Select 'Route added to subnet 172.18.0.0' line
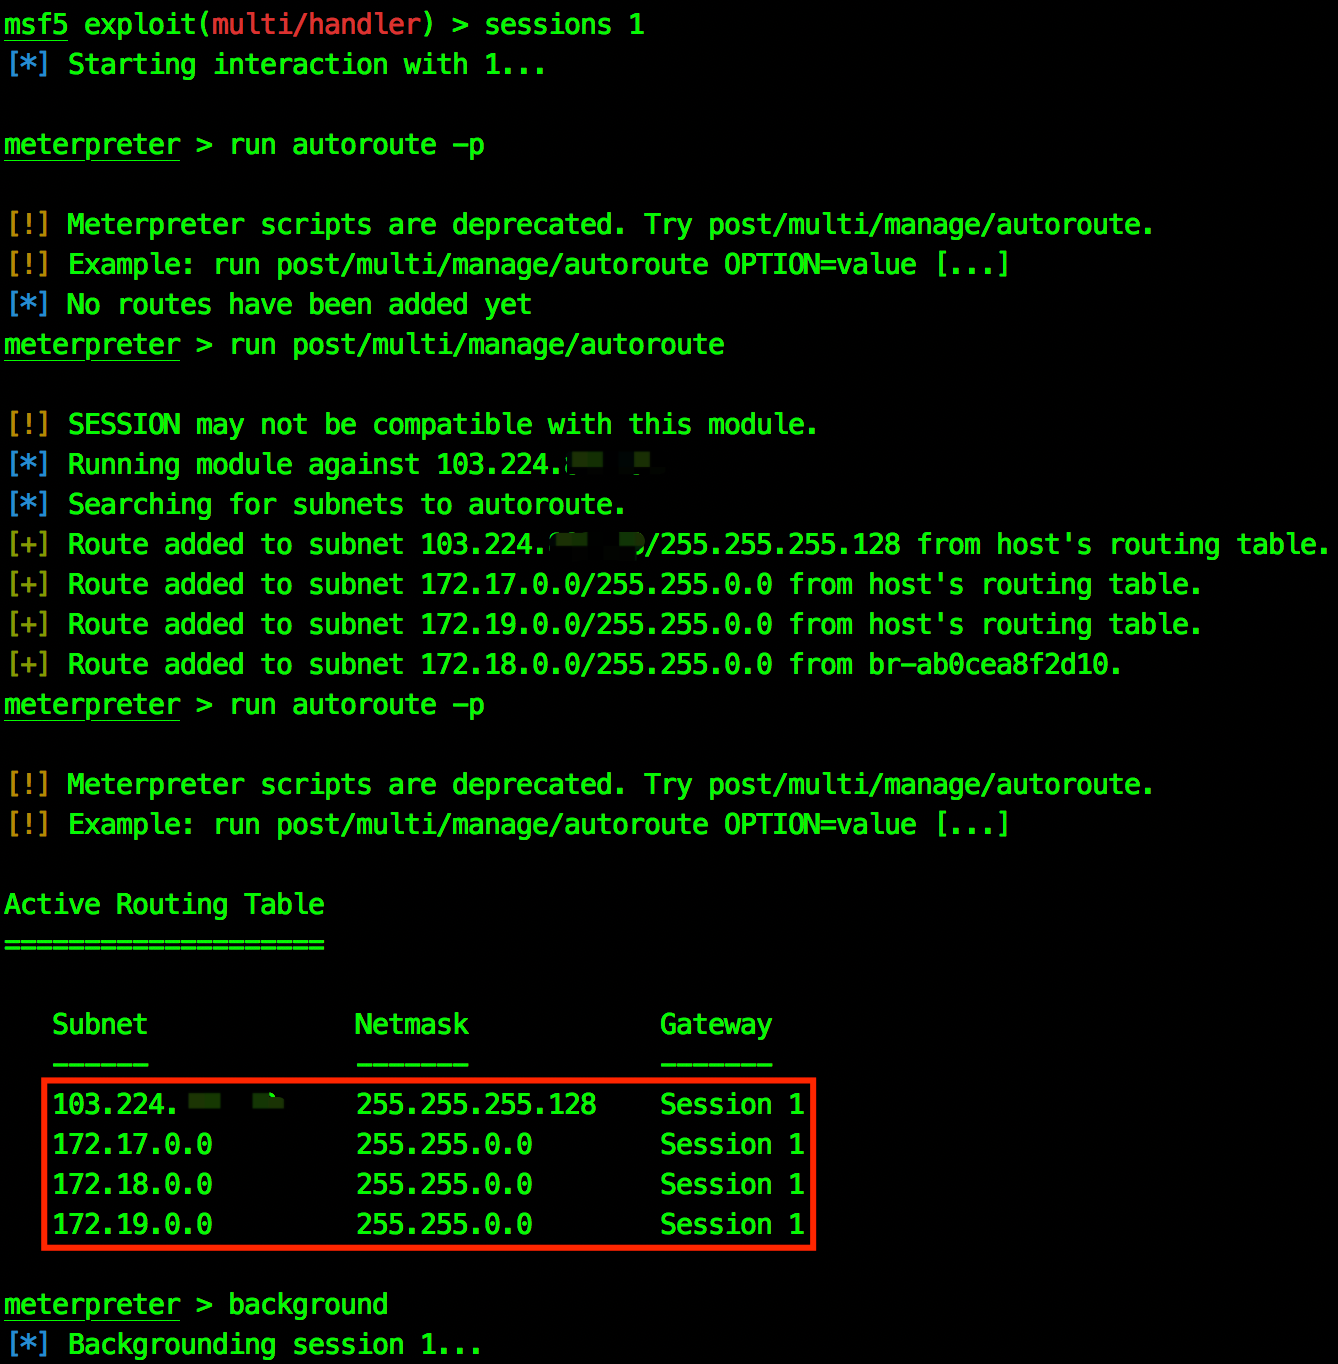The height and width of the screenshot is (1364, 1338). 564,664
